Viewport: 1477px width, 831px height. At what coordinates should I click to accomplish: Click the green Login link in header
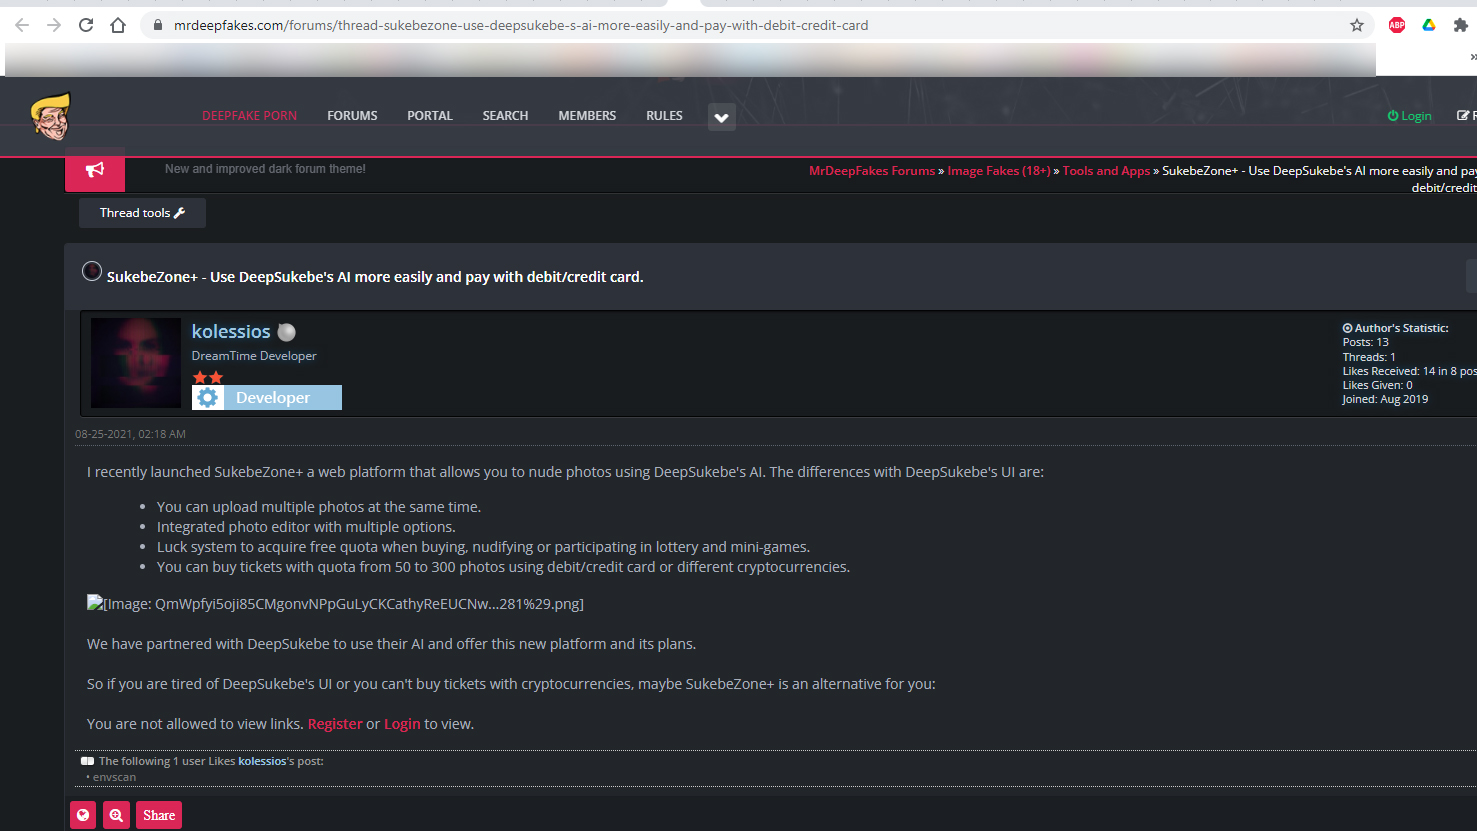point(1410,116)
